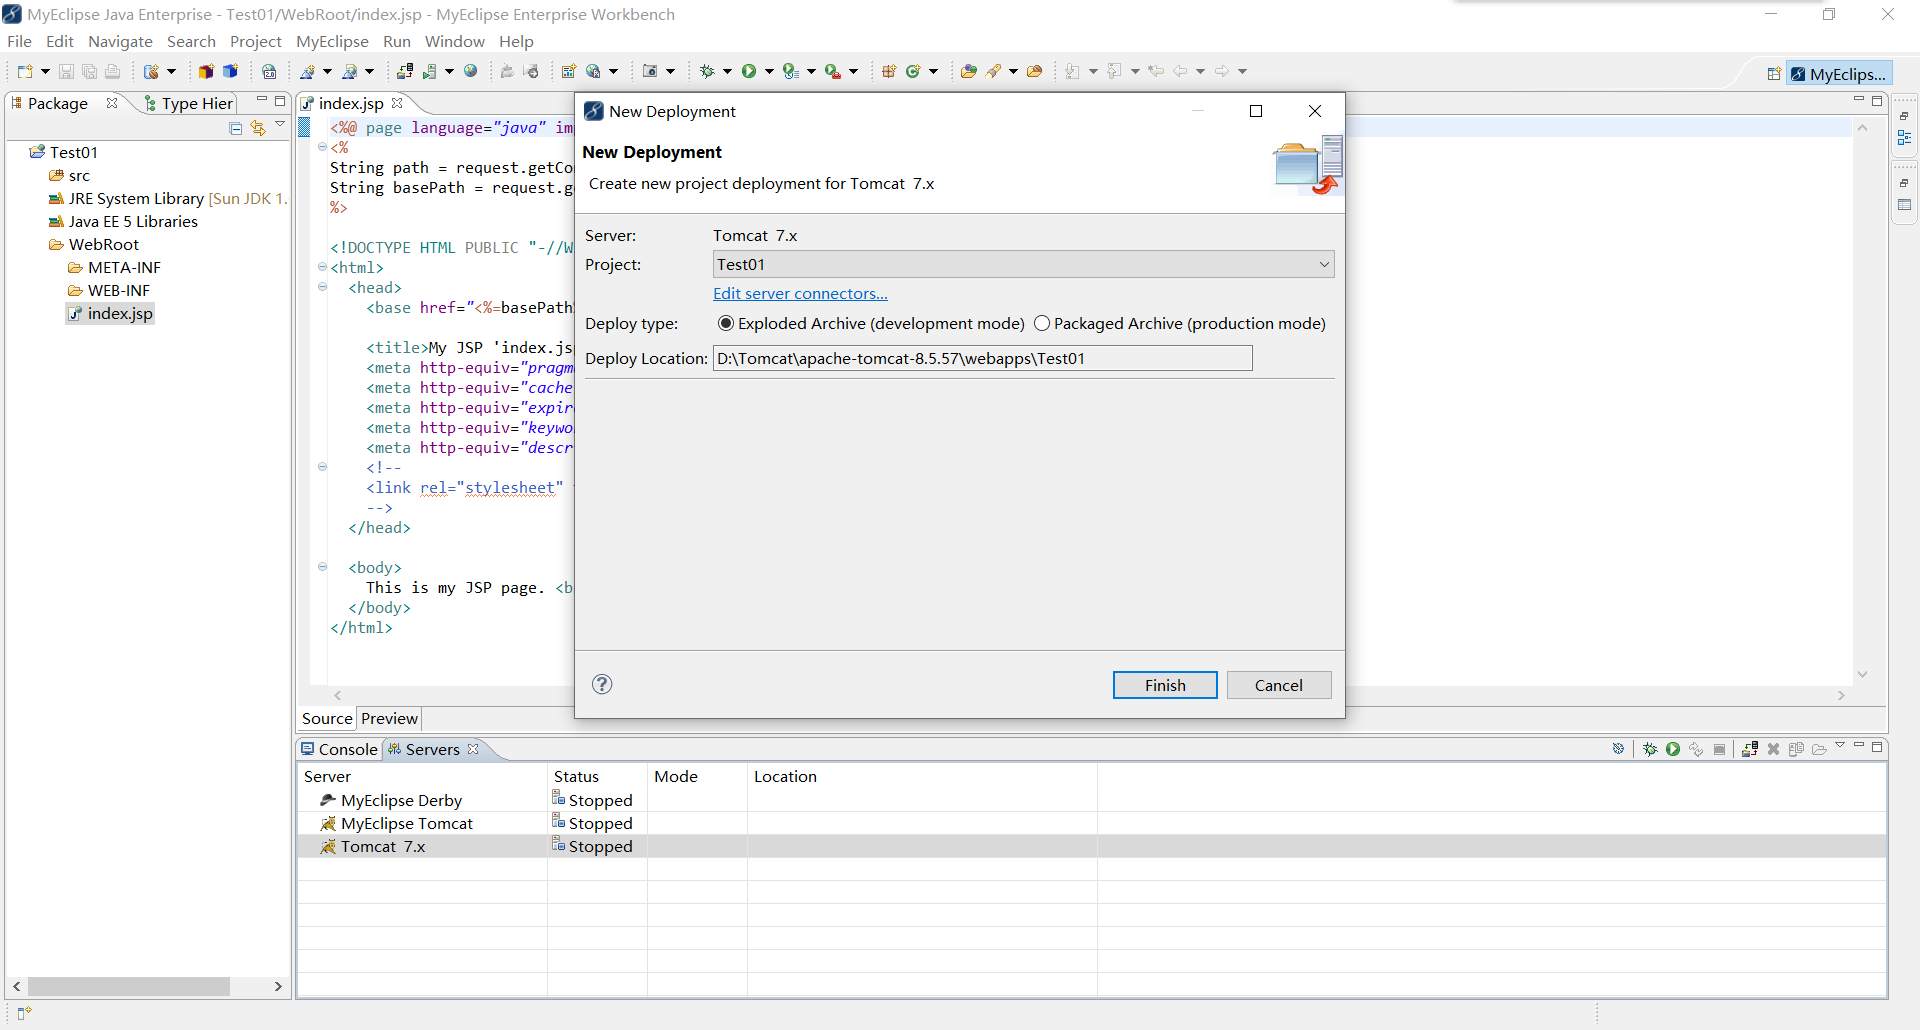The width and height of the screenshot is (1920, 1030).
Task: Start server in debug mode in Servers toolbar
Action: click(x=1650, y=749)
